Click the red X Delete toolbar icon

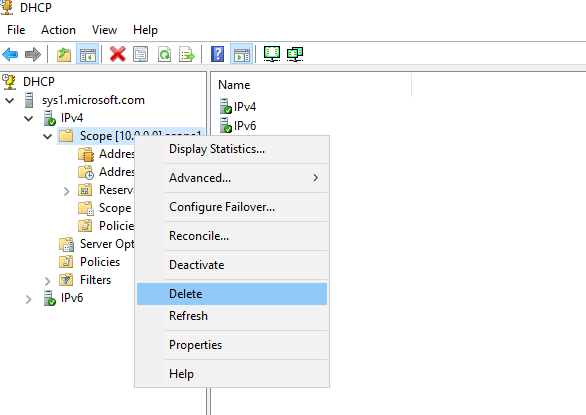(117, 54)
